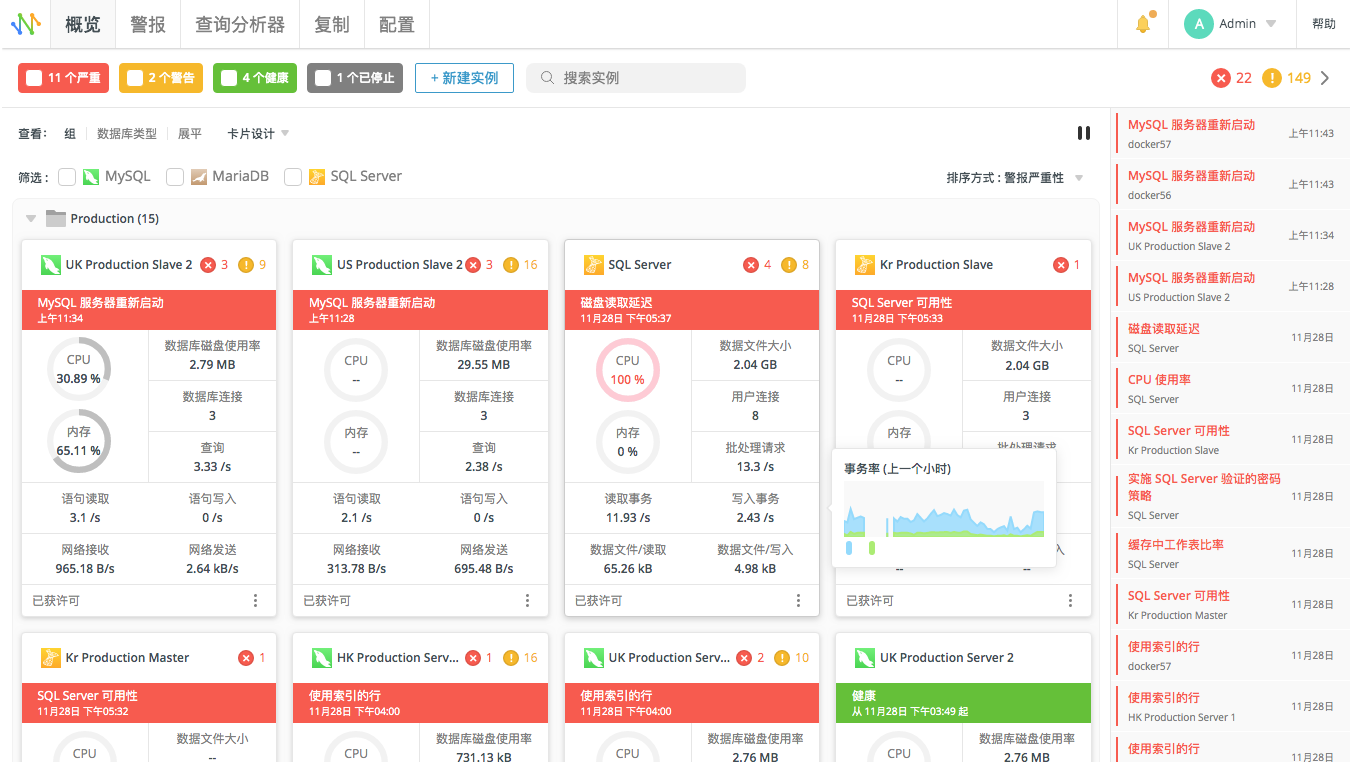
Task: Tick the SQL Server filter checkbox
Action: (x=293, y=177)
